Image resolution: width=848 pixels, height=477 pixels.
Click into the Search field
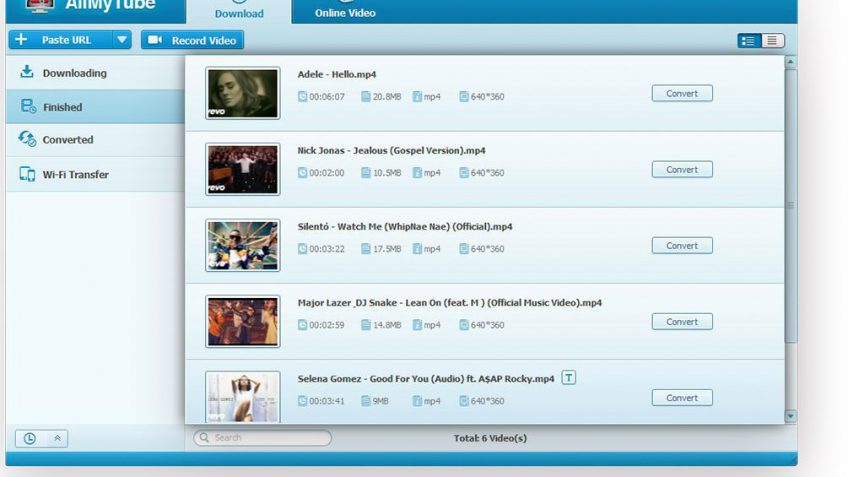point(263,438)
